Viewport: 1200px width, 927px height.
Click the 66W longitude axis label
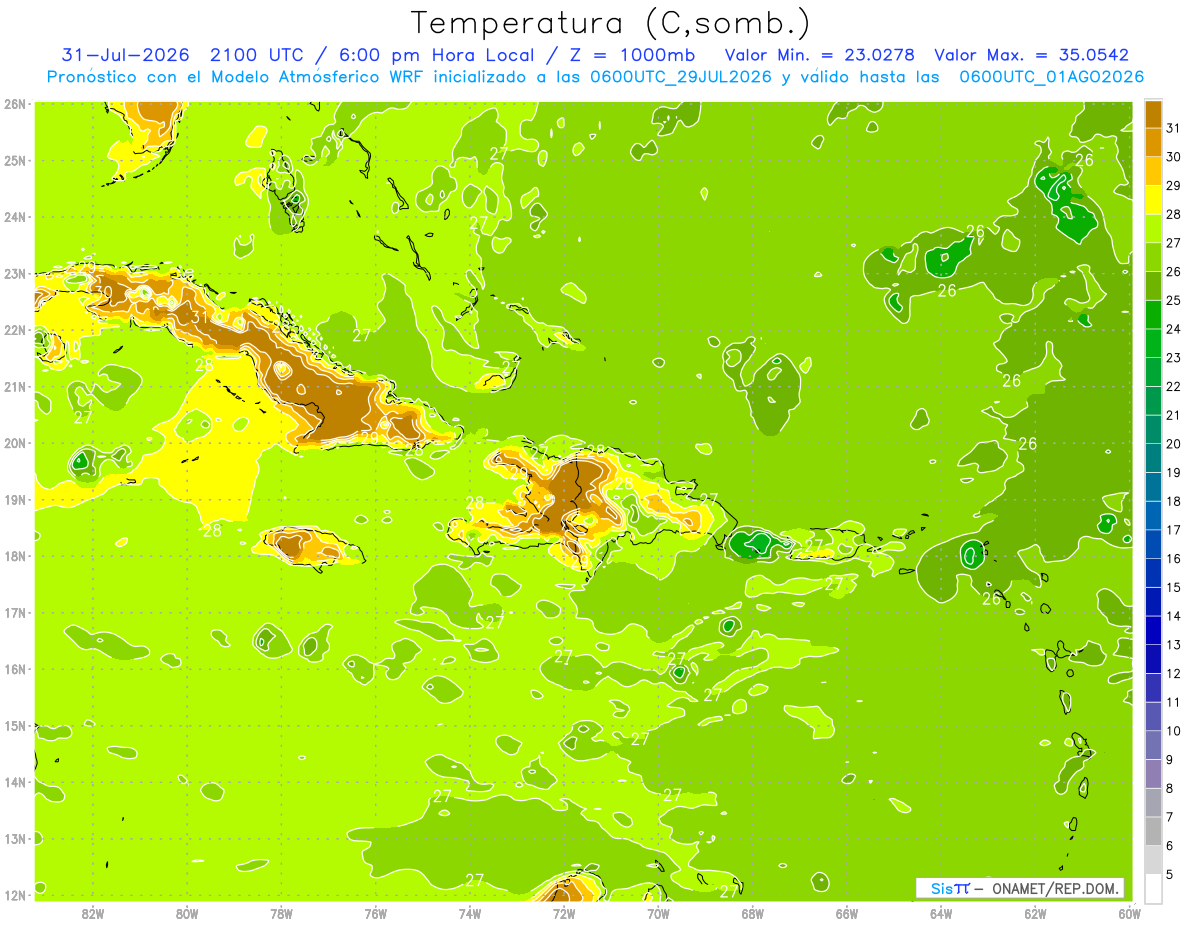(x=847, y=913)
